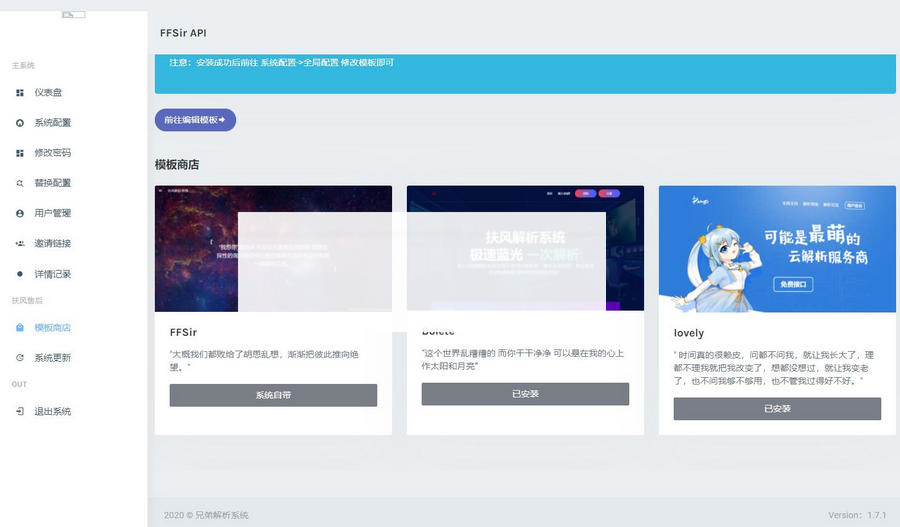
Task: Click the people icon beside 邀请链接
Action: pos(20,243)
